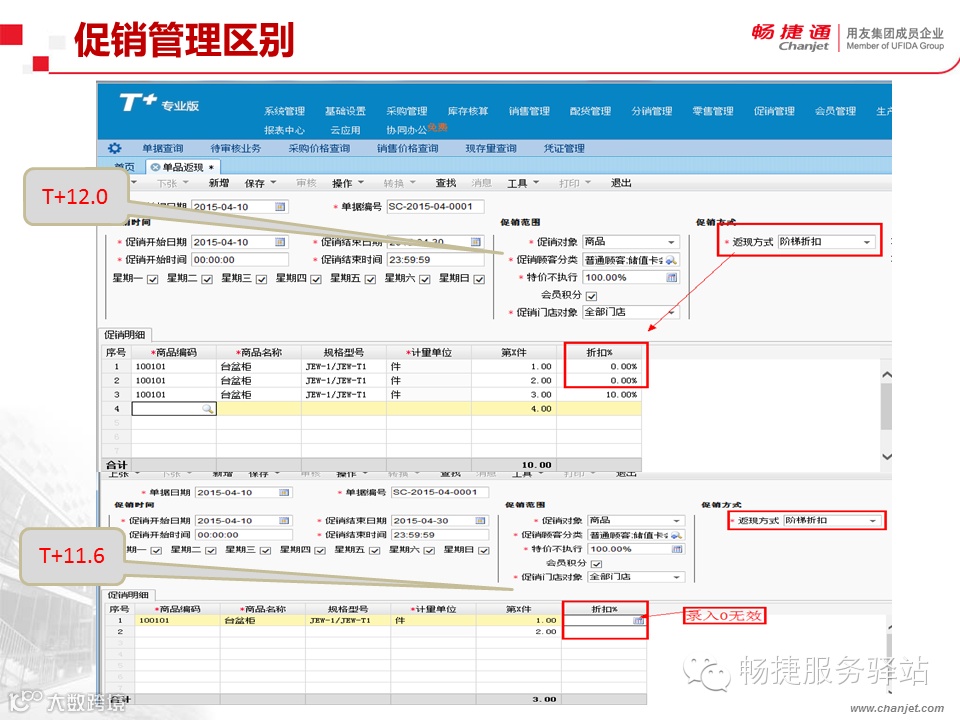Image resolution: width=960 pixels, height=720 pixels.
Task: Expand 促销门店对象 dropdown in T+12.0 form
Action: click(672, 312)
